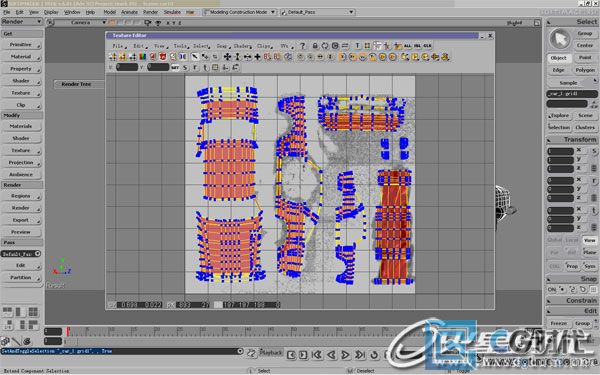600x375 pixels.
Task: Toggle the Snap ON button
Action: (x=552, y=290)
